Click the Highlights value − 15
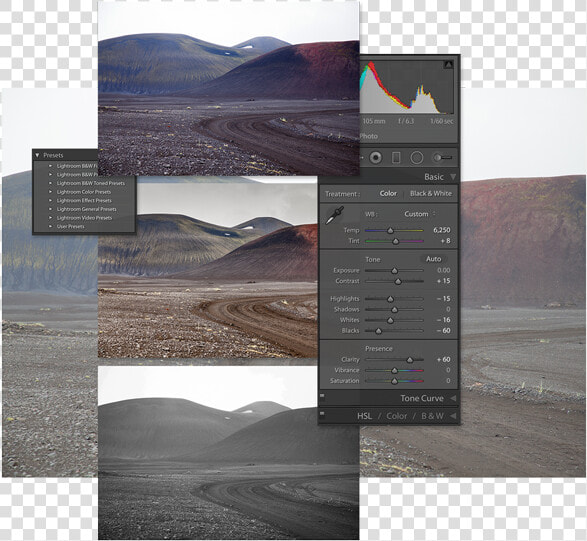587x541 pixels. (443, 299)
